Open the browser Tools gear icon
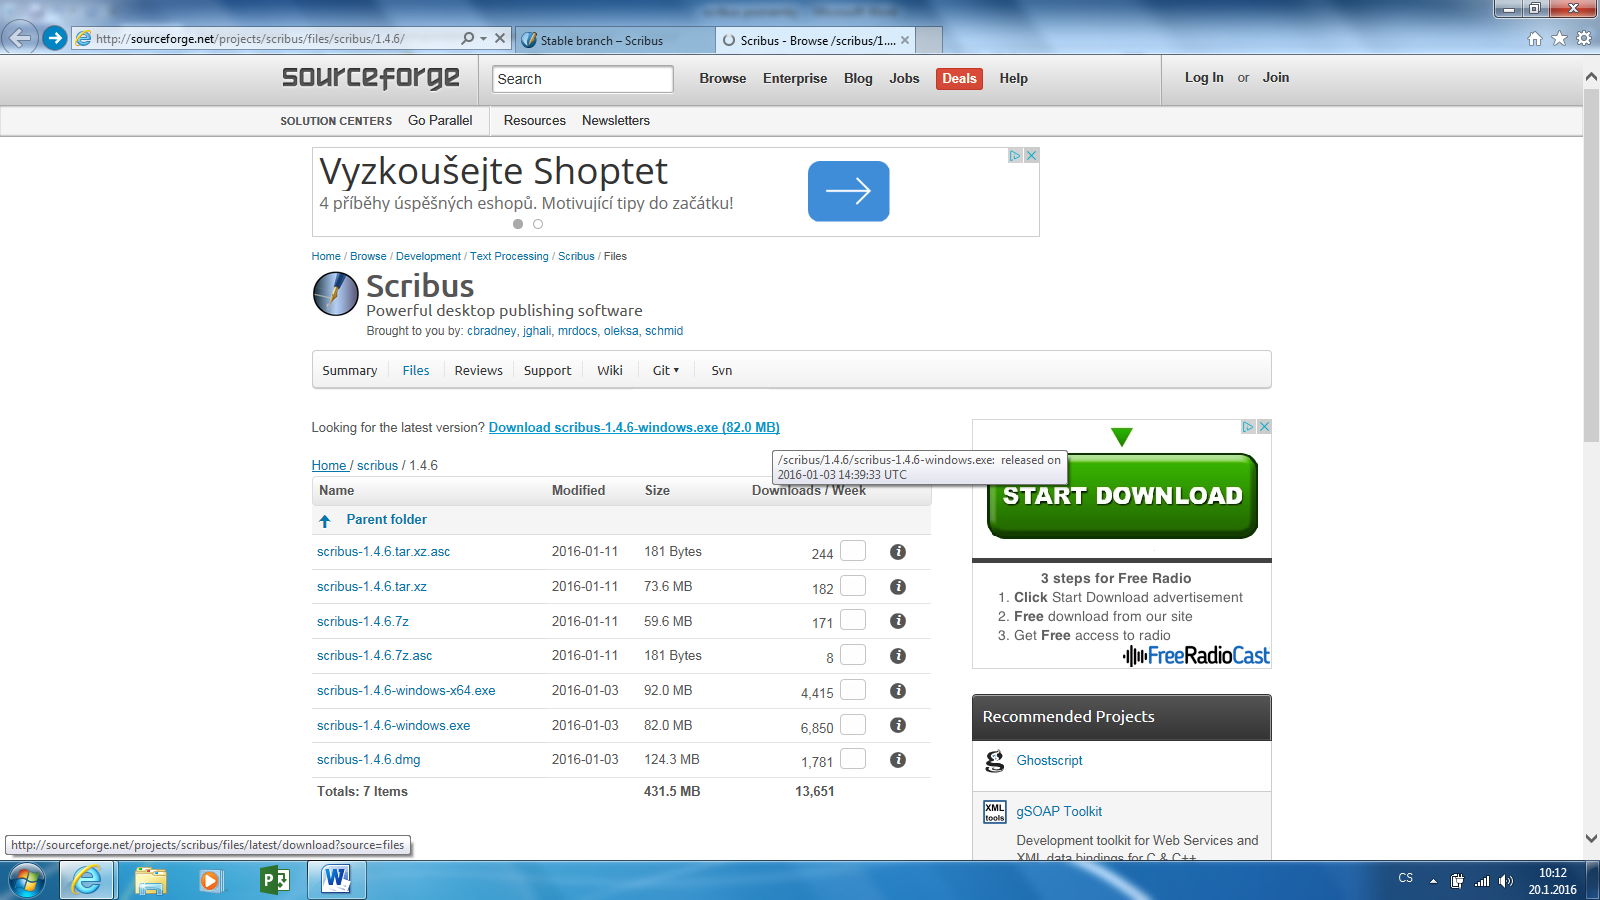The image size is (1600, 900). (x=1584, y=39)
